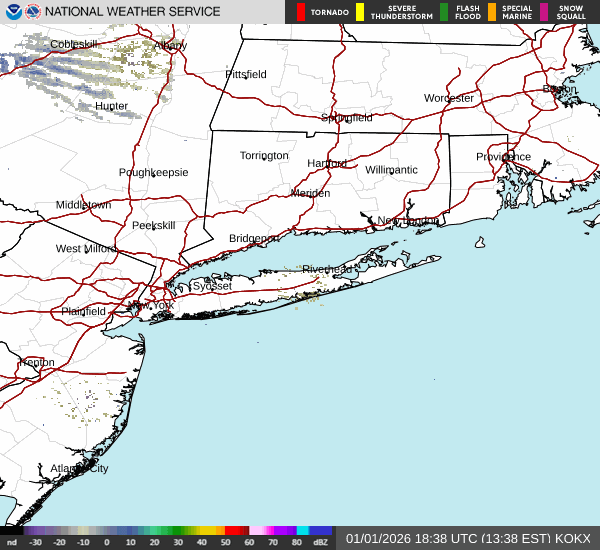Click the Albany city label on map
The image size is (600, 550).
(x=170, y=45)
